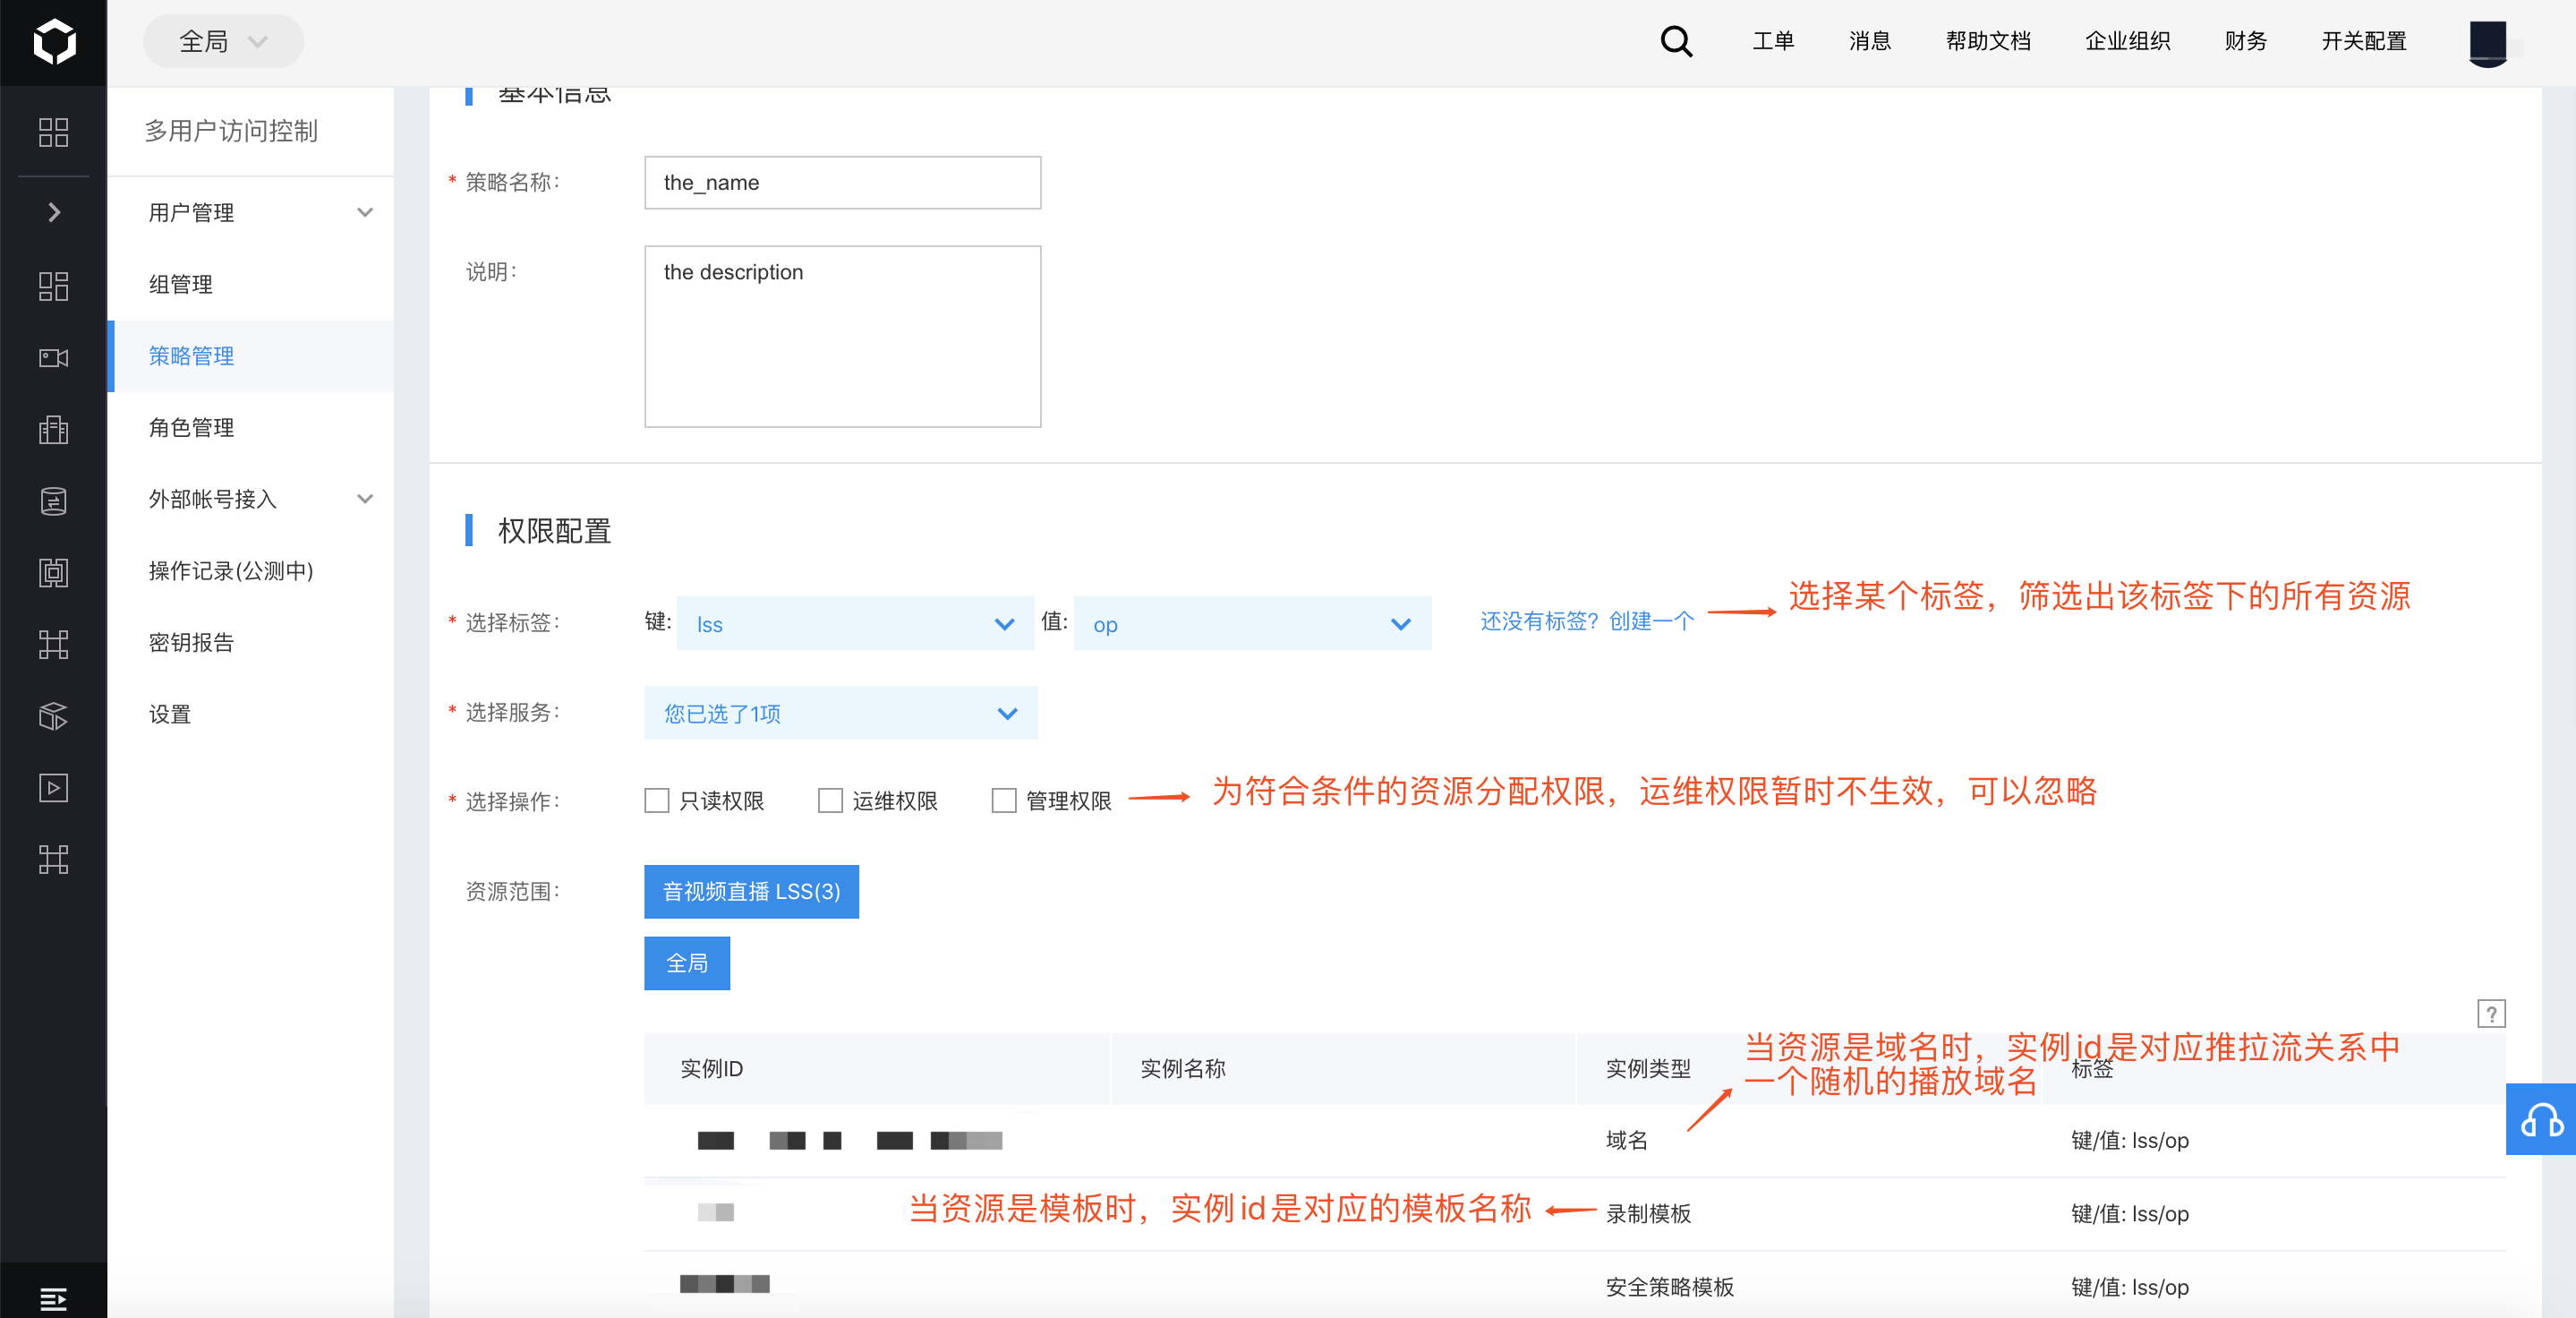Image resolution: width=2576 pixels, height=1318 pixels.
Task: Open the upper network grid icon
Action: click(x=53, y=645)
